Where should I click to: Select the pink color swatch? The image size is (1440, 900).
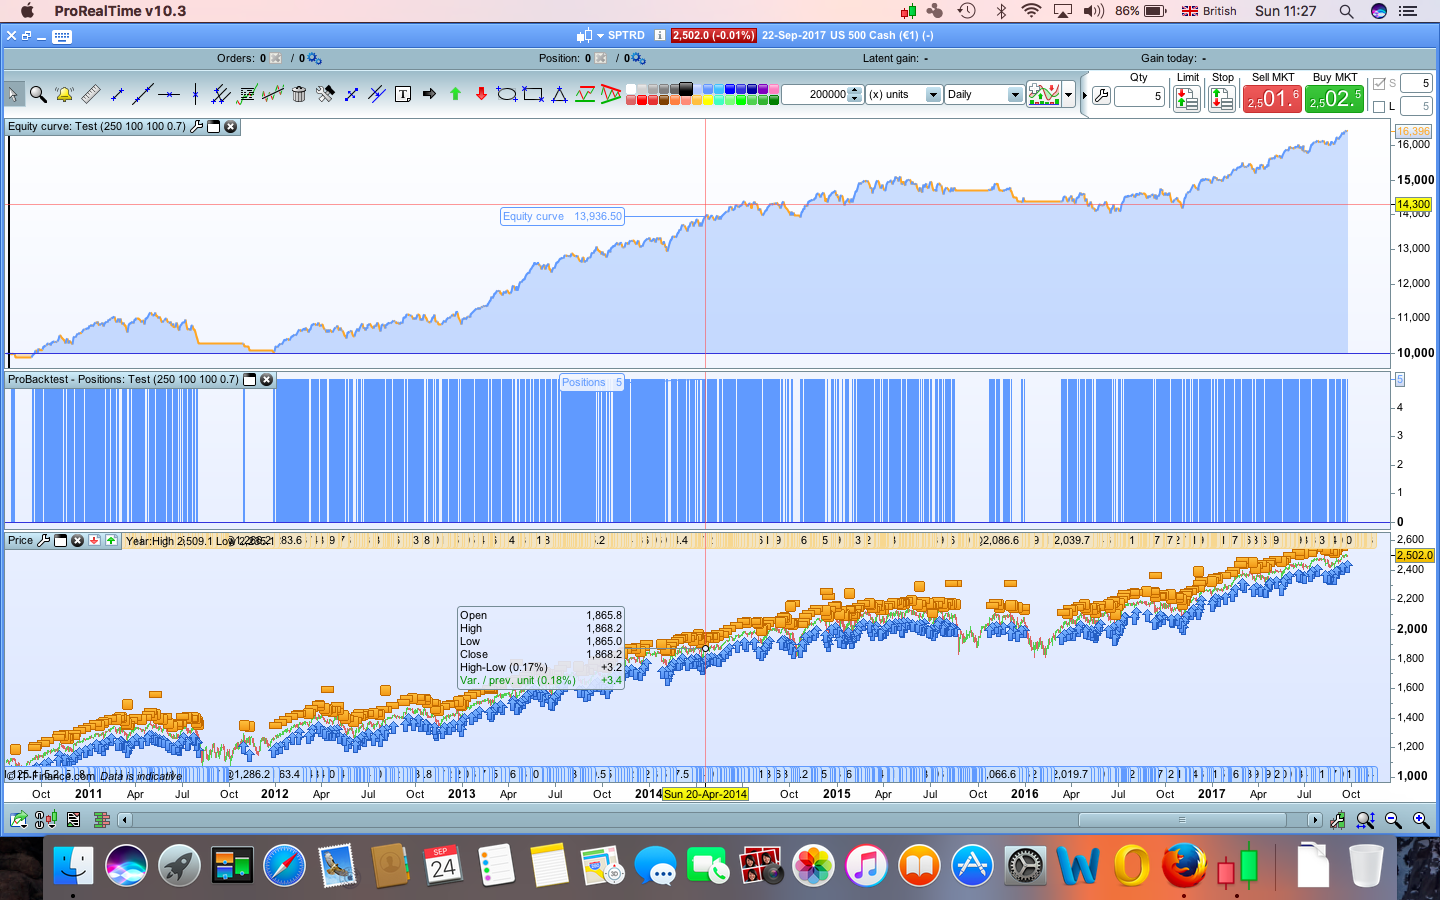coord(774,89)
